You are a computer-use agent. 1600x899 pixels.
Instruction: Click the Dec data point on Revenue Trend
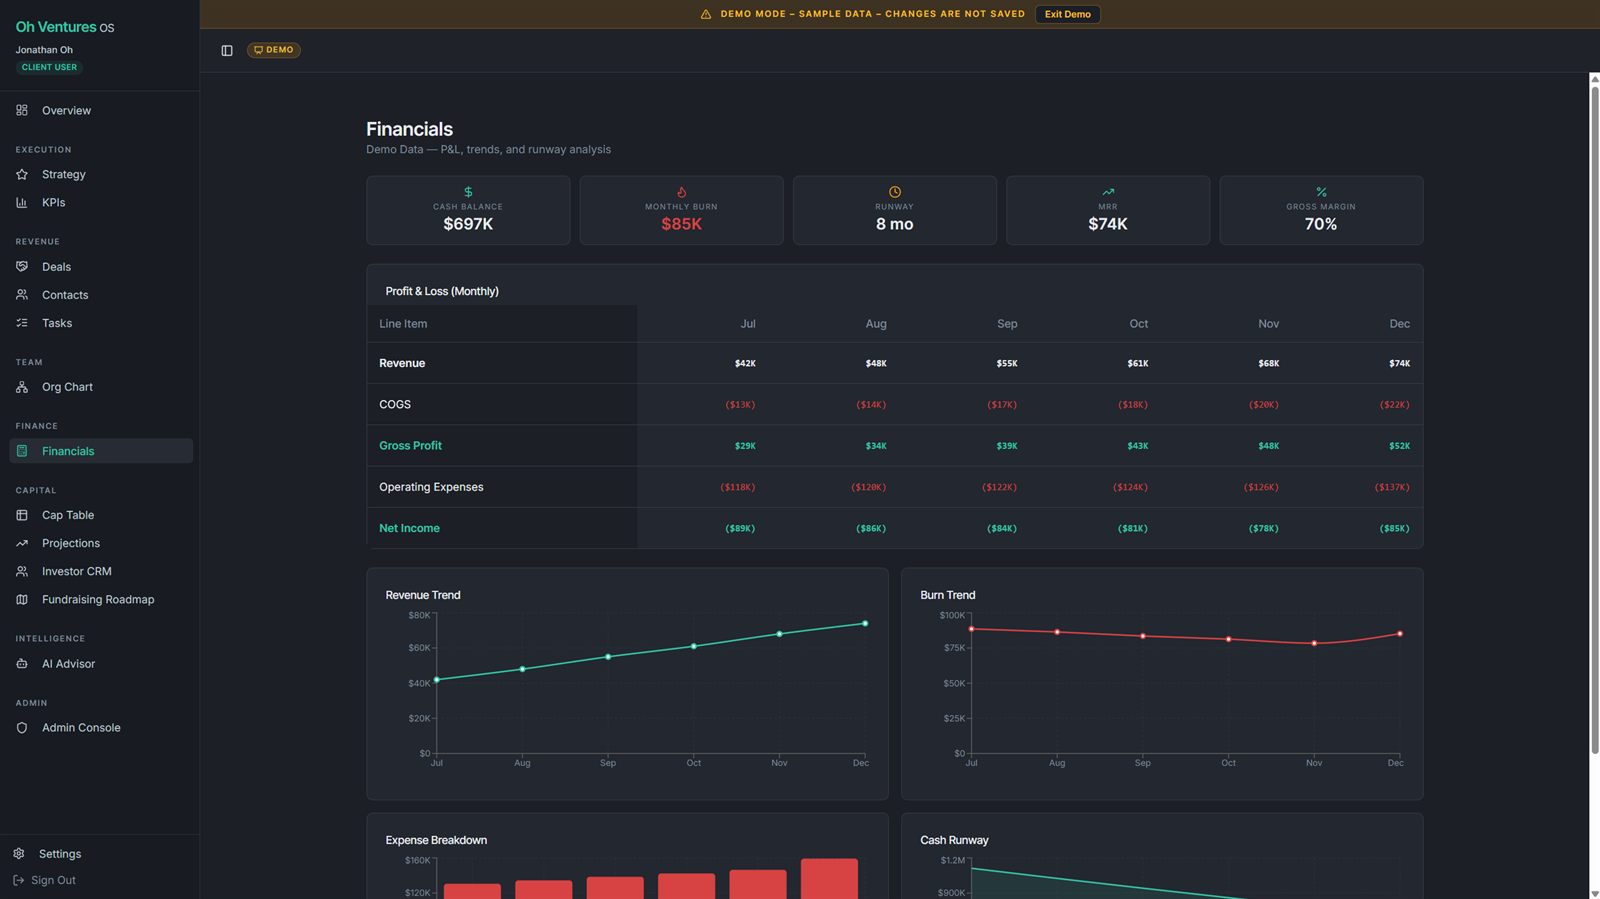coord(865,624)
